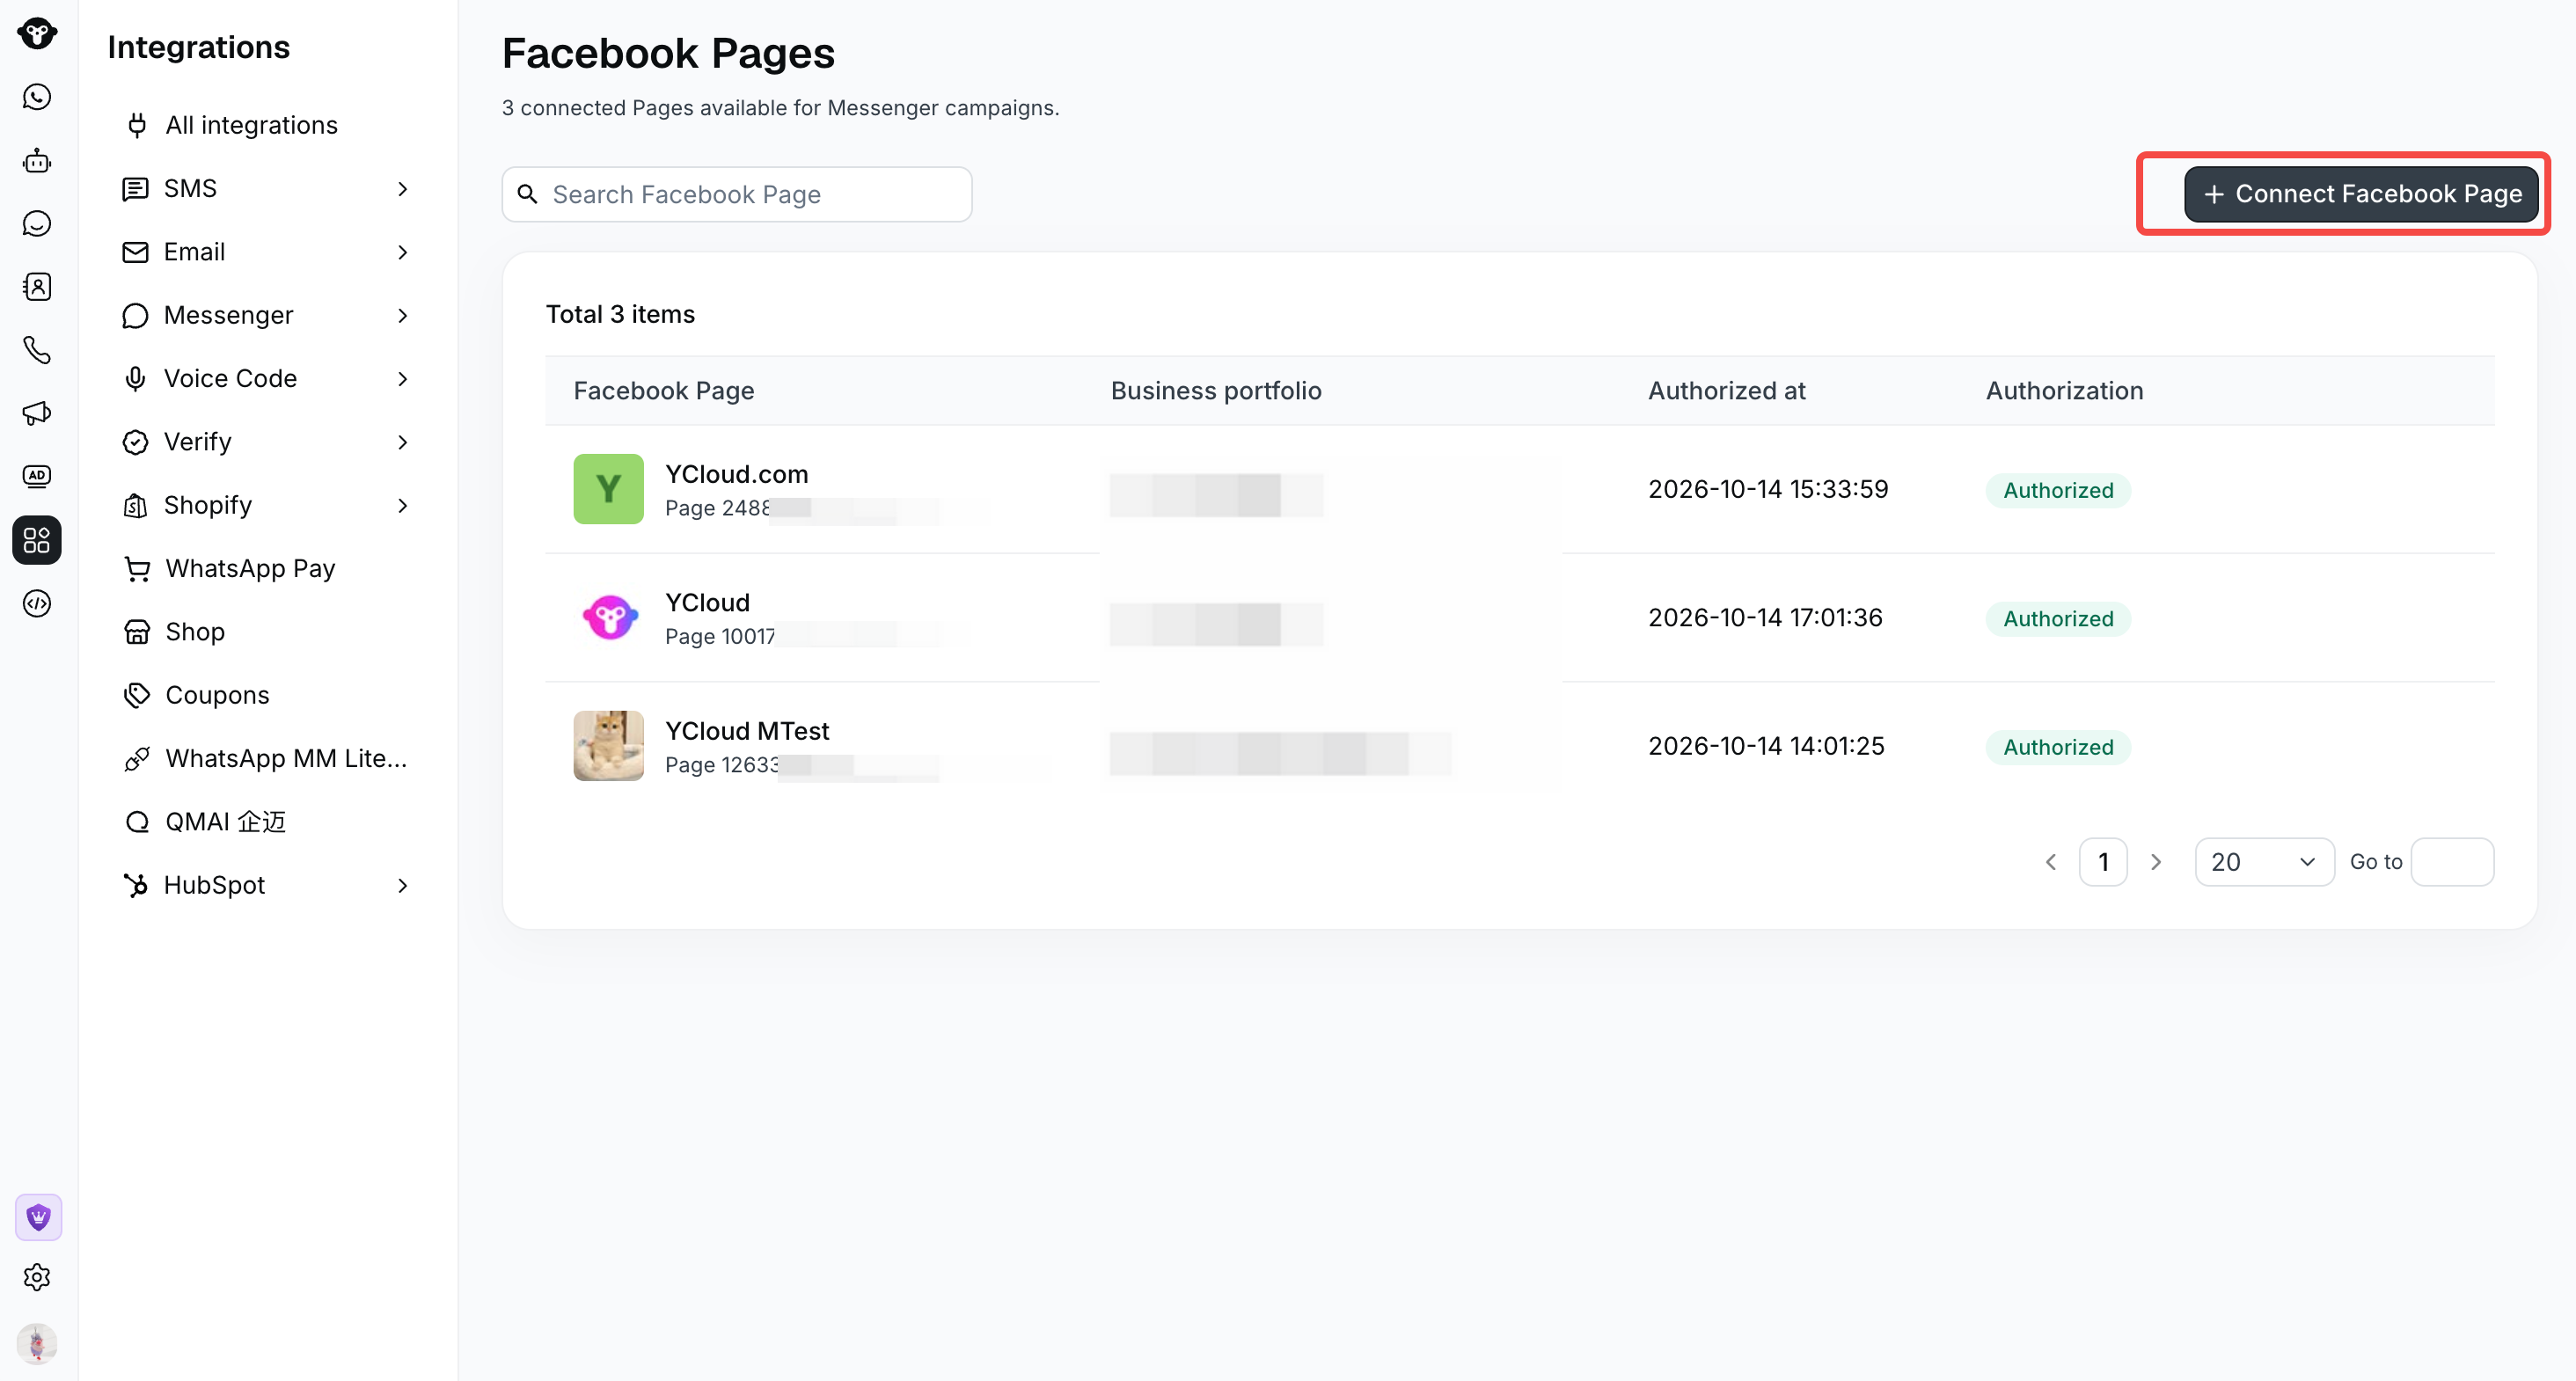Viewport: 2576px width, 1381px height.
Task: Select page number 1
Action: (2103, 862)
